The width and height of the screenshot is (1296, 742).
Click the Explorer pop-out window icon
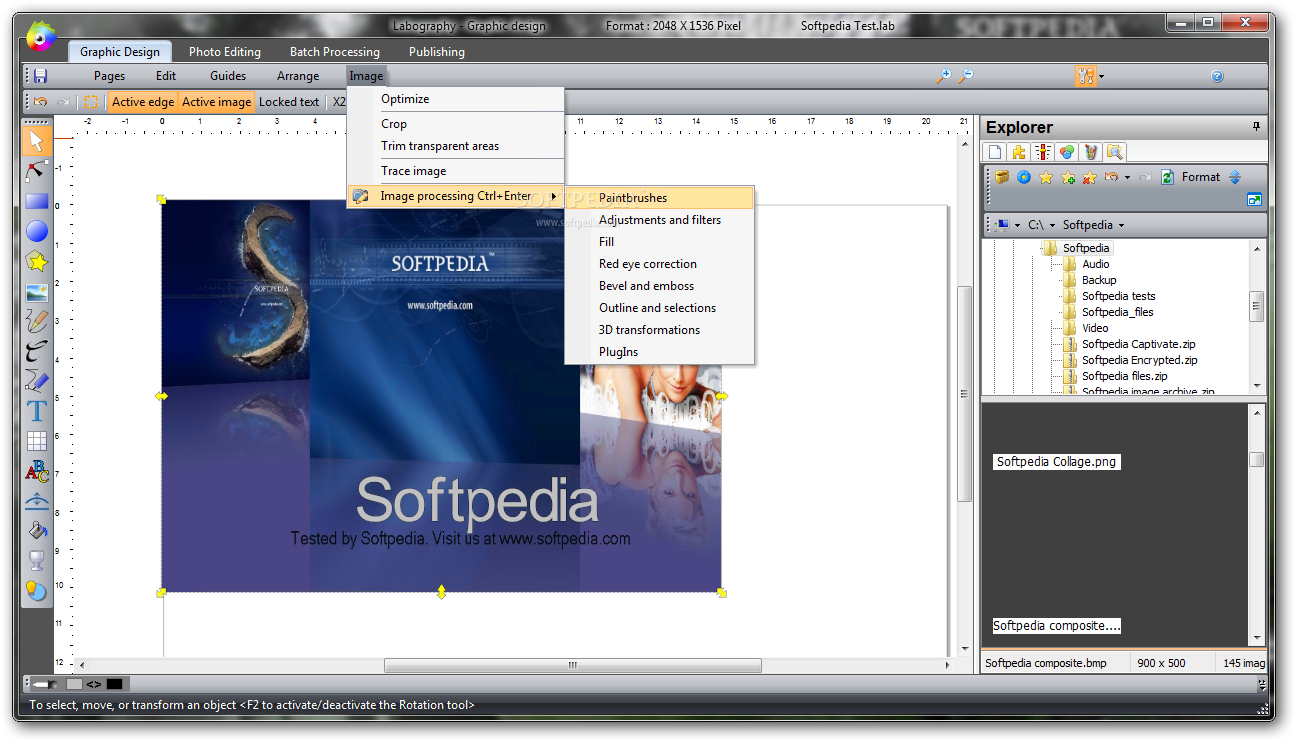click(1254, 199)
